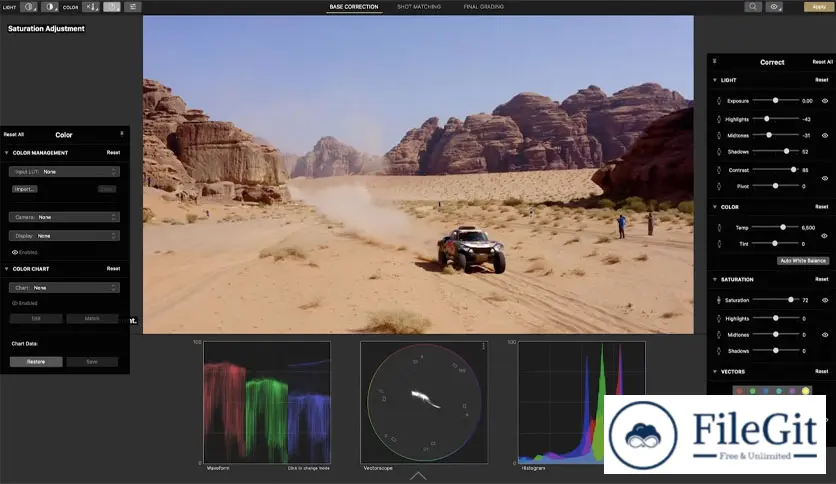The image size is (836, 484).
Task: Click the saturation Midtones adjustment icon
Action: coord(719,335)
